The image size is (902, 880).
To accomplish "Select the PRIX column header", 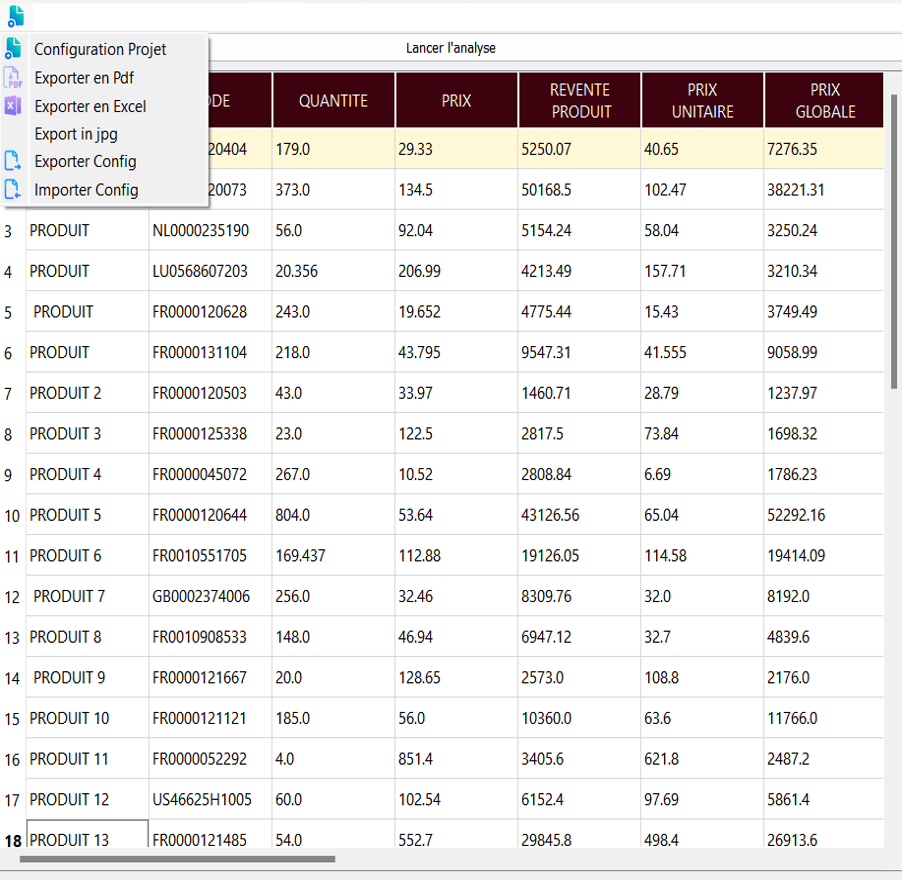I will pyautogui.click(x=456, y=100).
